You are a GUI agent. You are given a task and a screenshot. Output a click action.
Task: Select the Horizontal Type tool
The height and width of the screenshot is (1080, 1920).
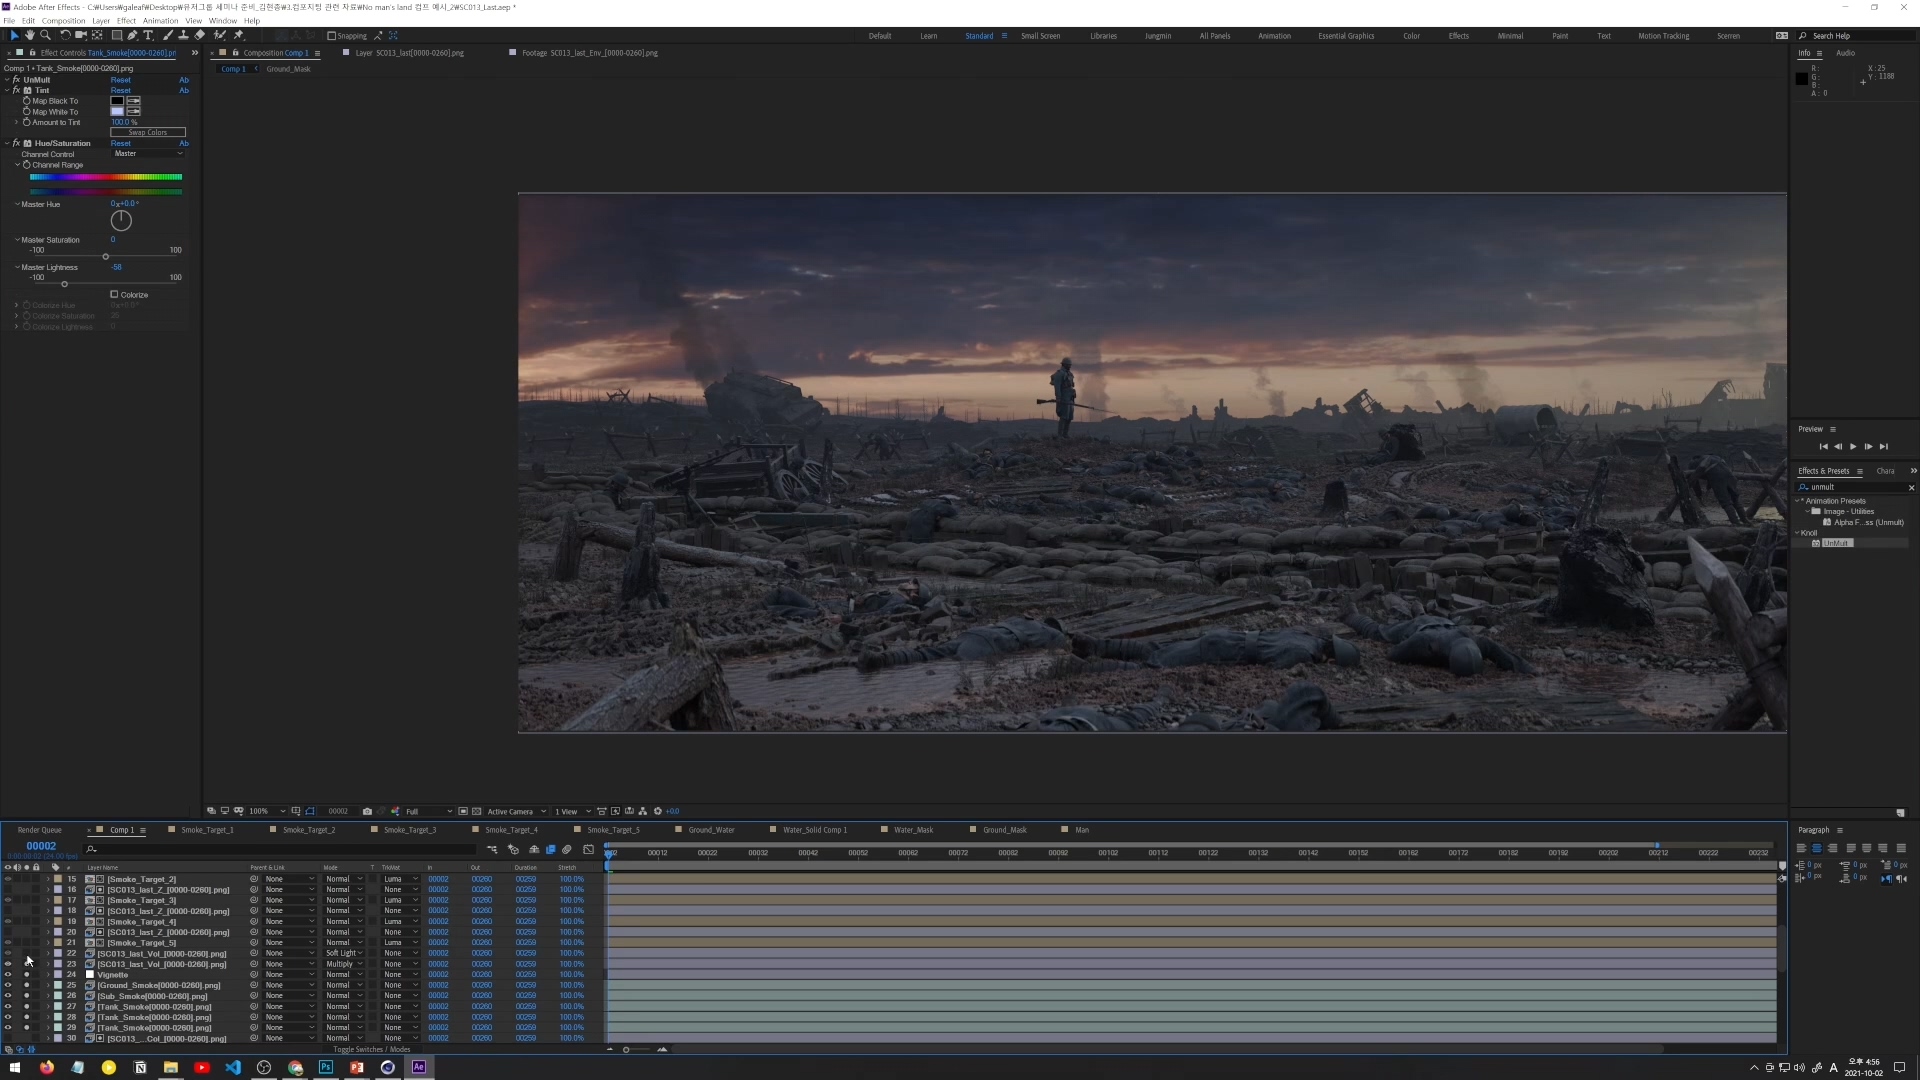[148, 35]
